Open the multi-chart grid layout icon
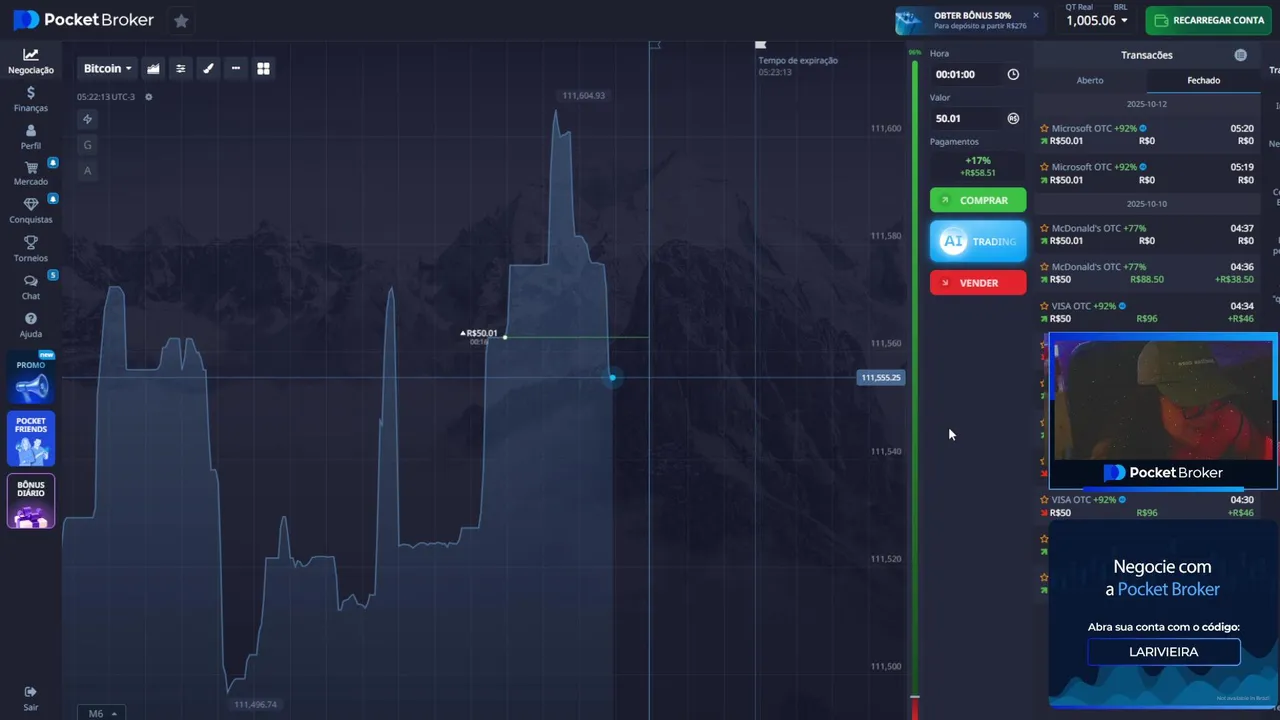Image resolution: width=1280 pixels, height=720 pixels. click(264, 68)
